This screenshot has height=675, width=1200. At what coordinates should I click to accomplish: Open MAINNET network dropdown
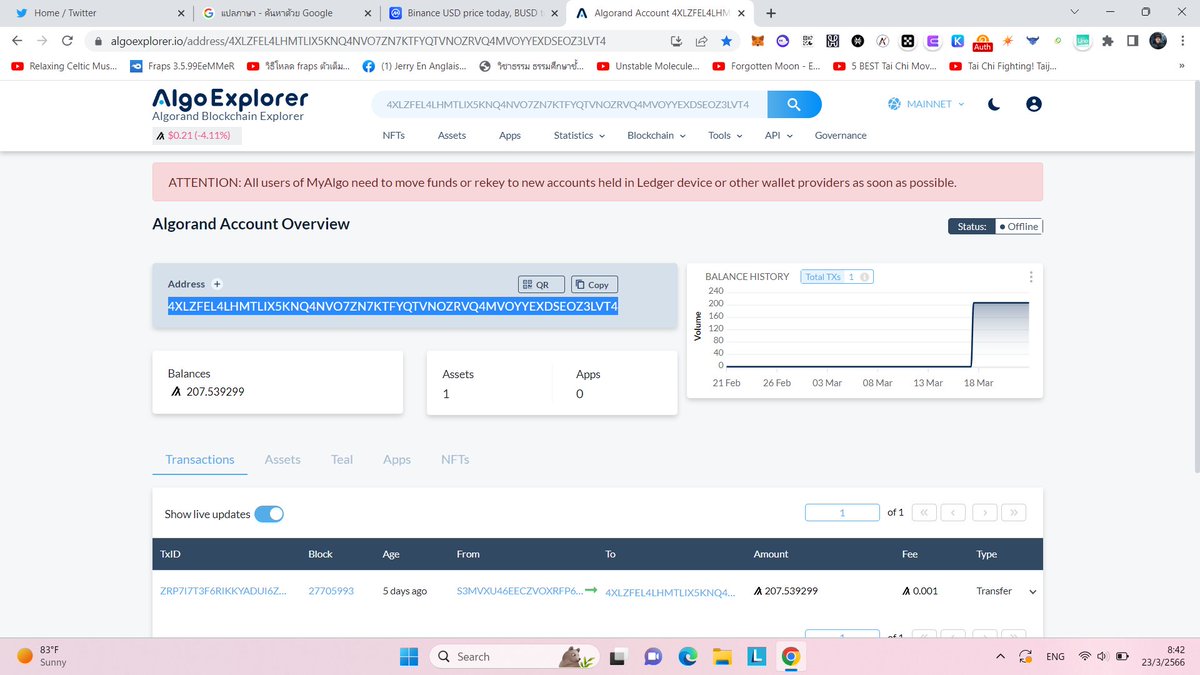(926, 104)
